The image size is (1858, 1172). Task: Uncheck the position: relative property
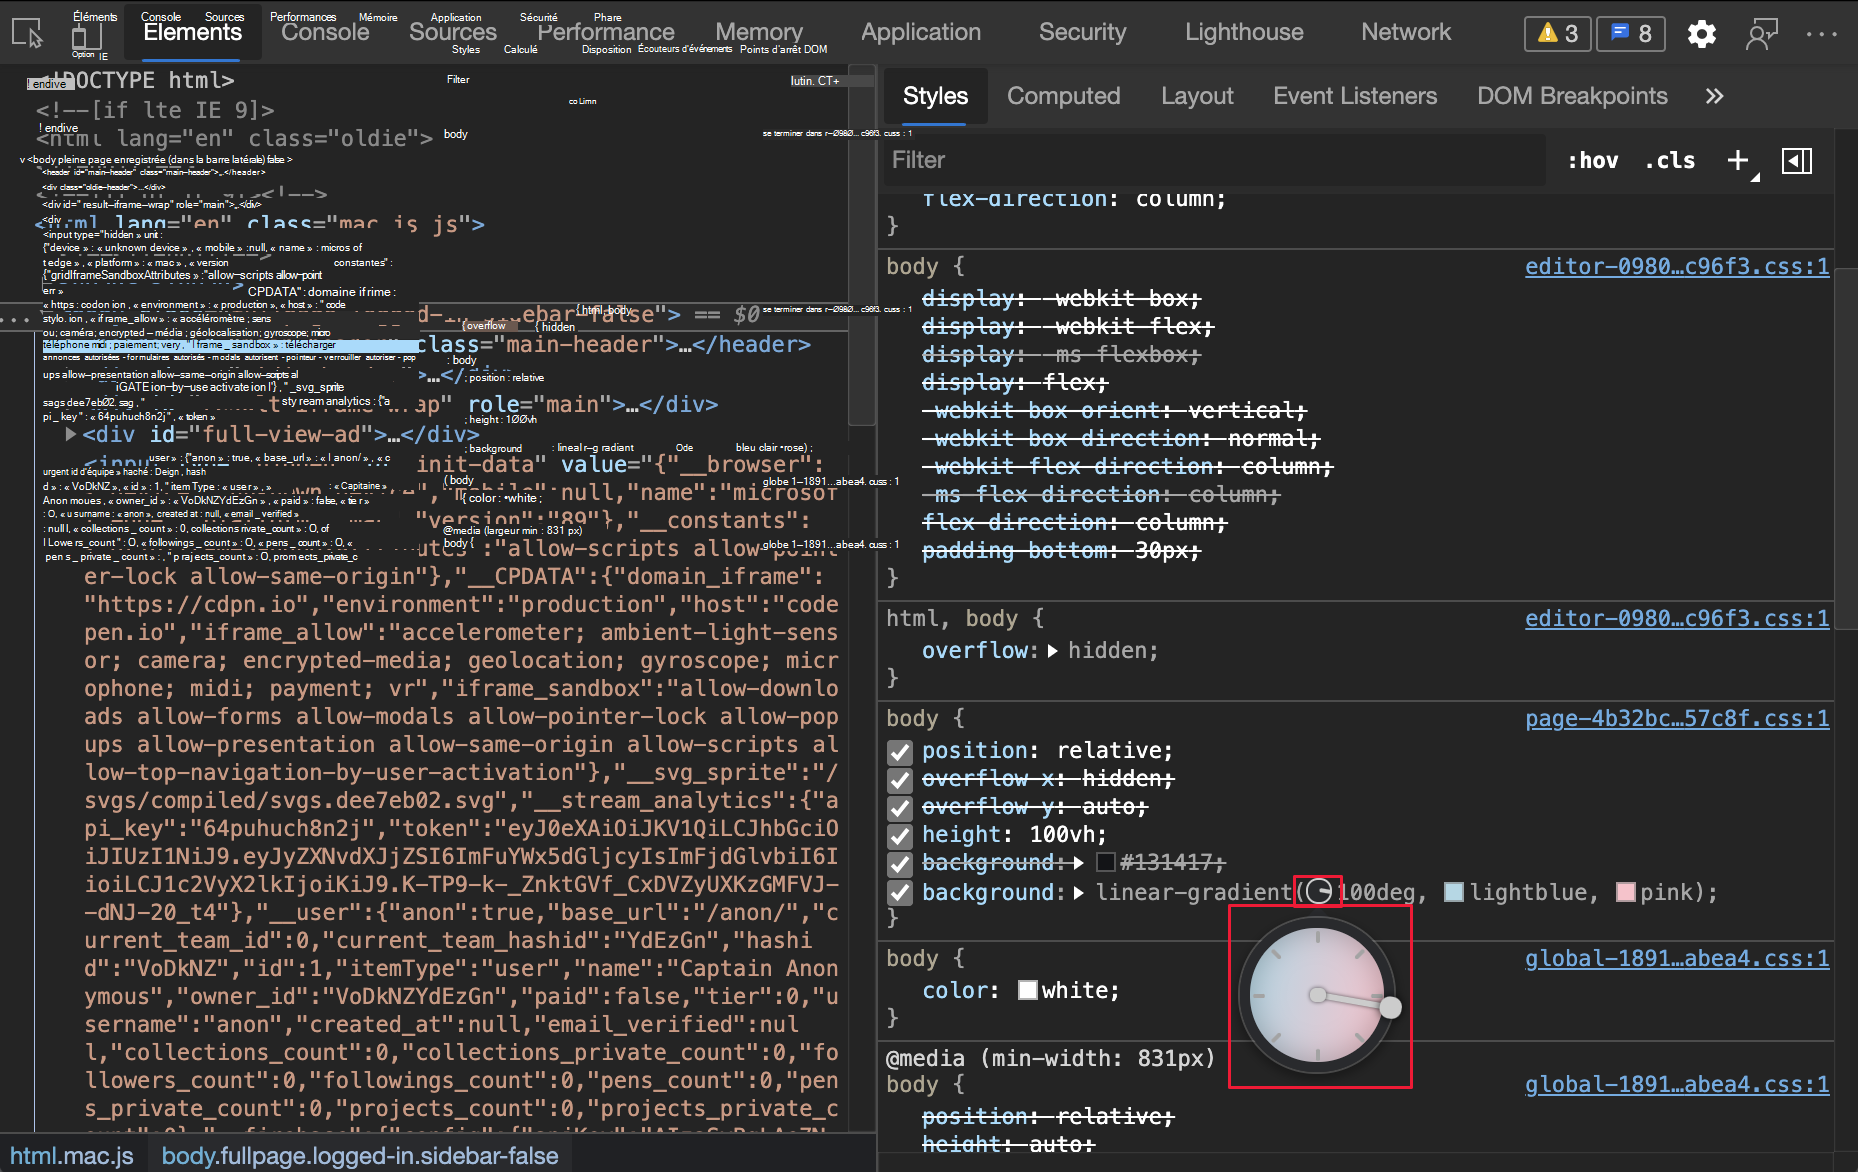coord(899,751)
